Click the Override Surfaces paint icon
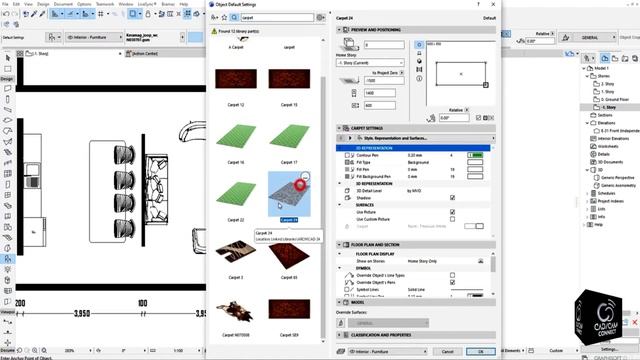The width and height of the screenshot is (640, 360). (341, 323)
